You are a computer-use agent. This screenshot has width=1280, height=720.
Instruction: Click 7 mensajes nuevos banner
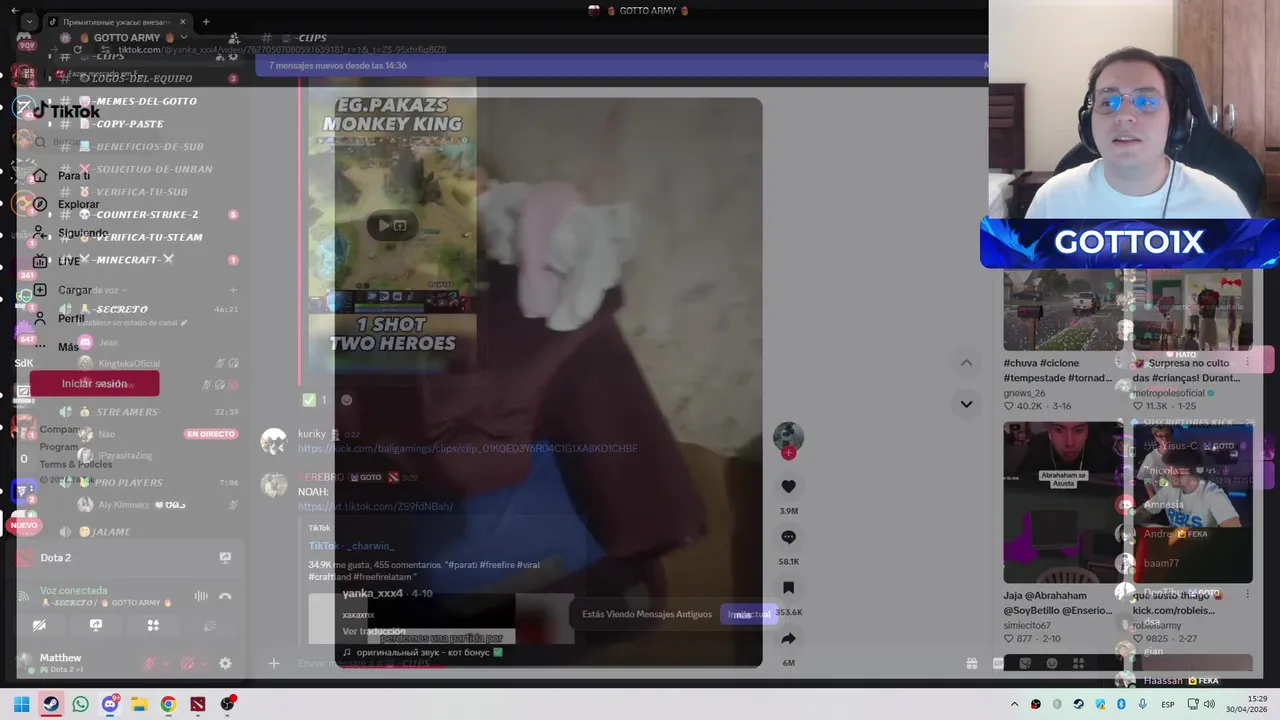(x=620, y=65)
